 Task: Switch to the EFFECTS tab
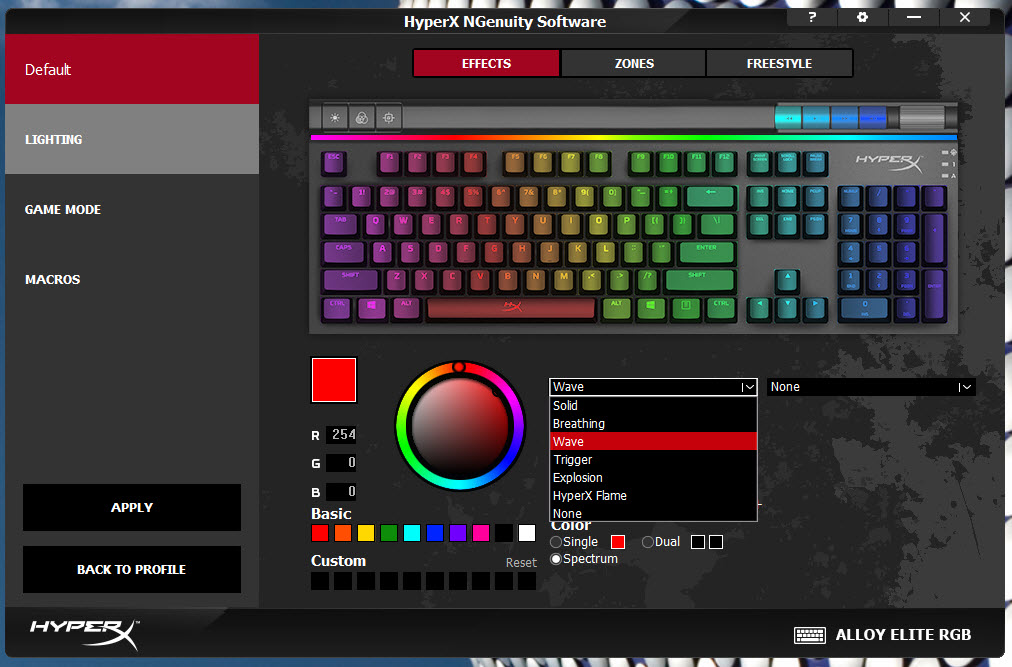coord(487,64)
